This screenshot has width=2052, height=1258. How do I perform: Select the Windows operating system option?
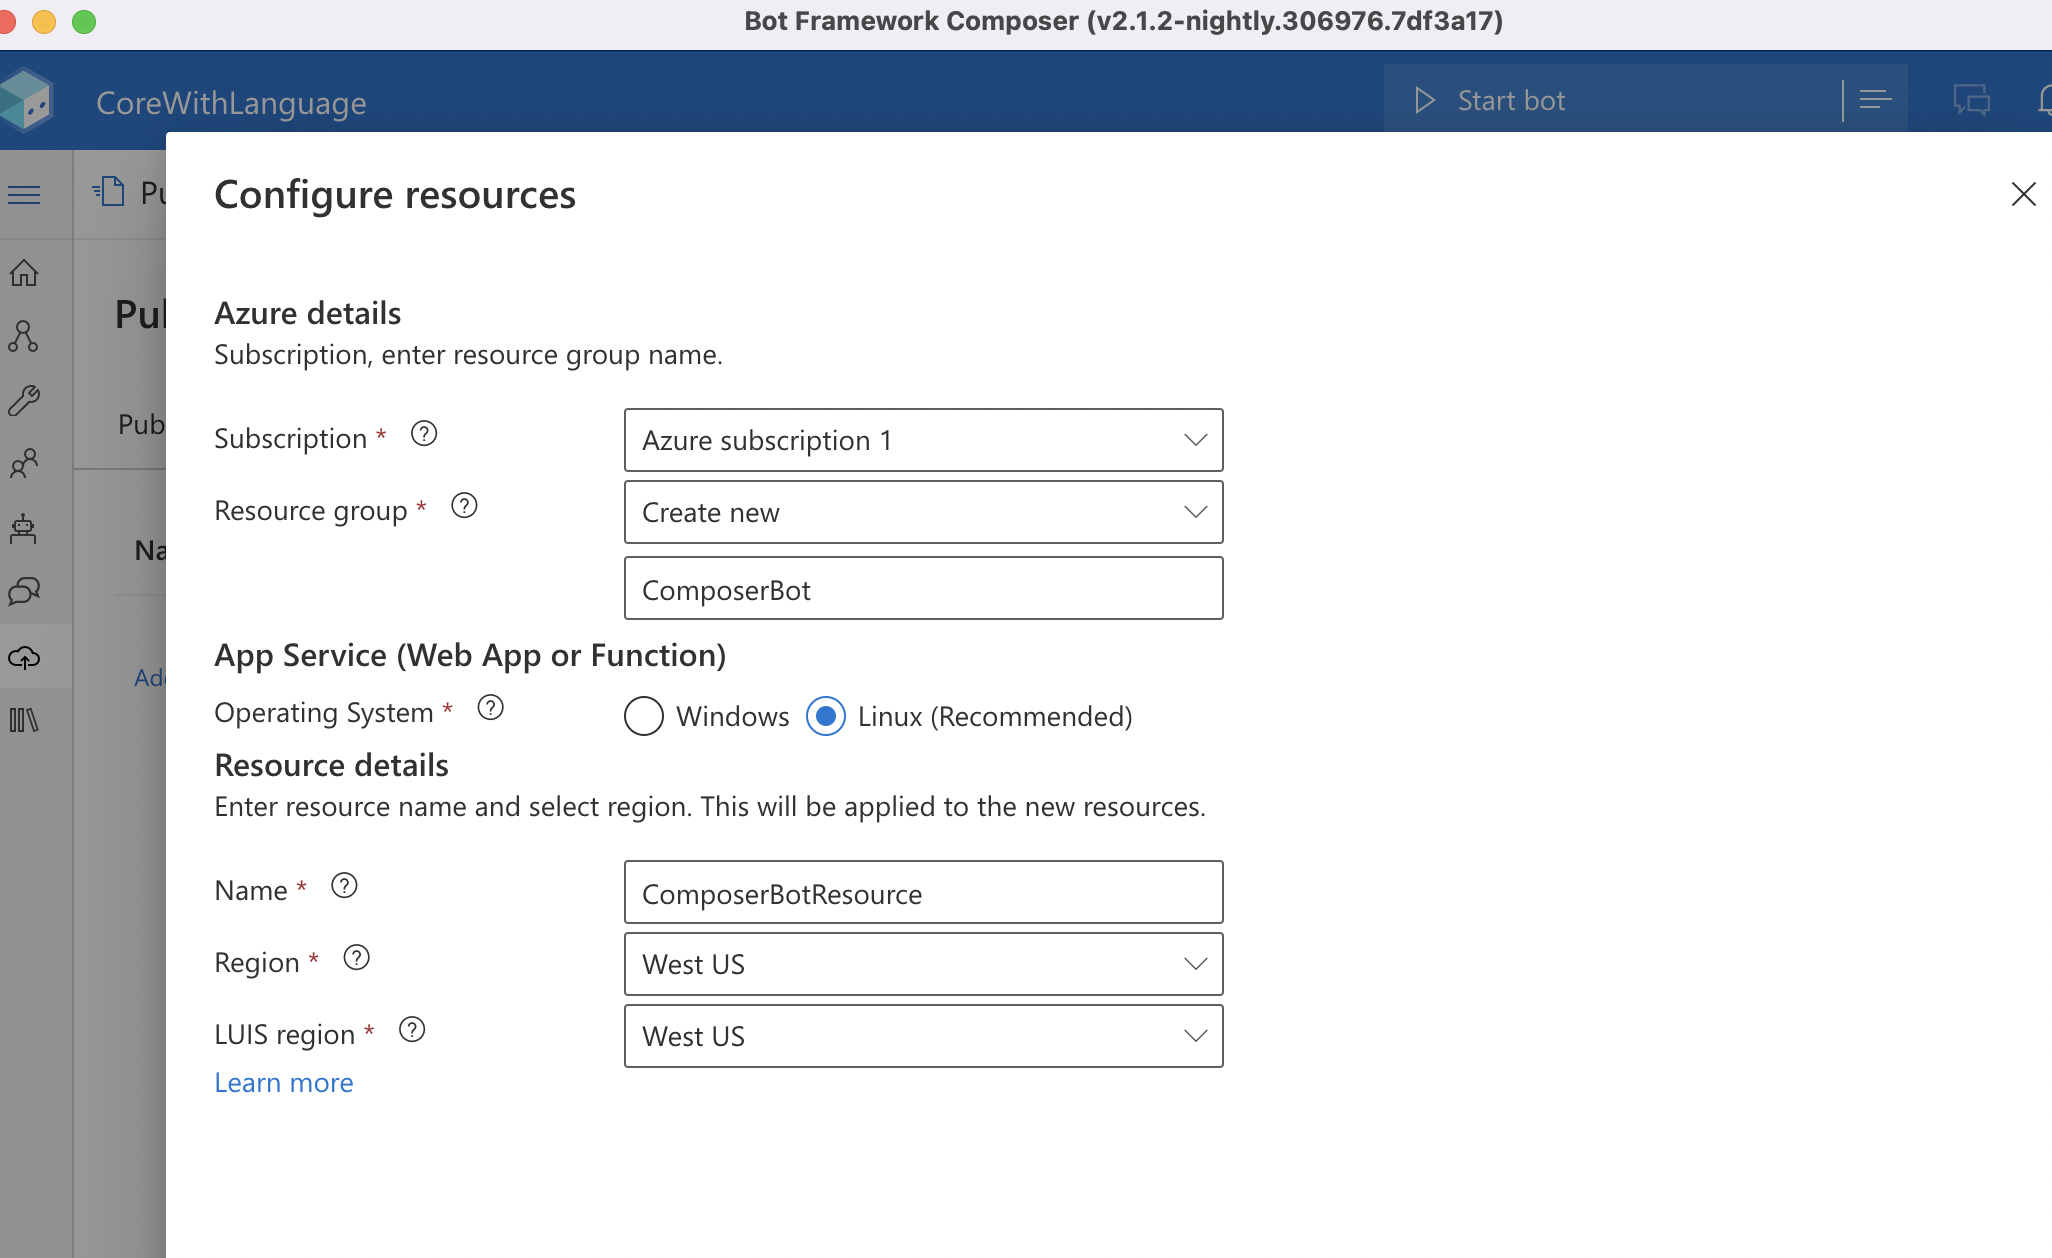644,716
